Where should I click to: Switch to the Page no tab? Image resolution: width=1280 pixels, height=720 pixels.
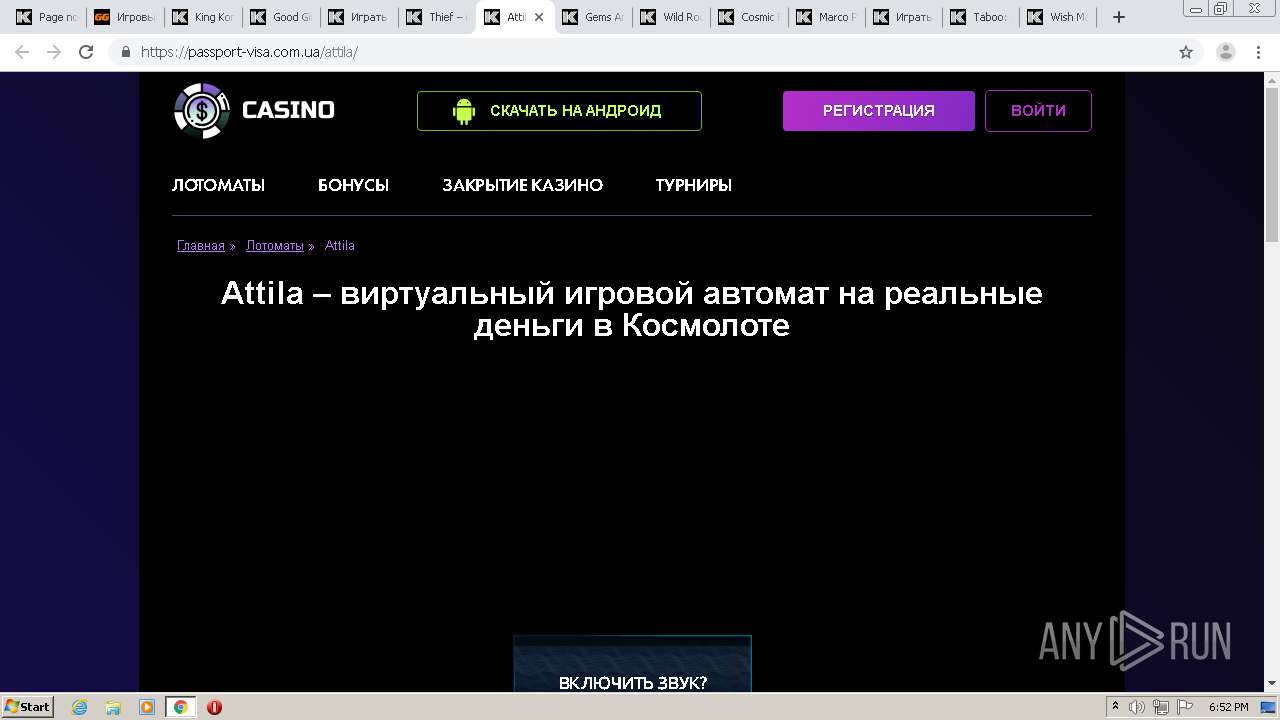click(46, 17)
